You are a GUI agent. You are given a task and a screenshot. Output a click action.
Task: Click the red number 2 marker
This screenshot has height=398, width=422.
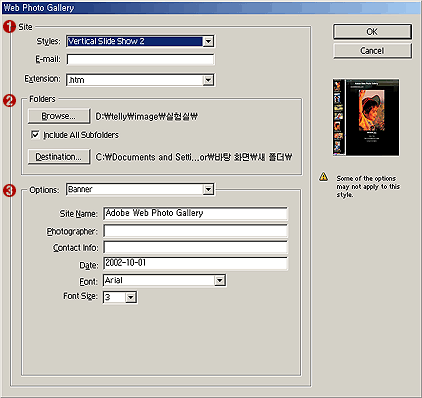click(x=9, y=100)
